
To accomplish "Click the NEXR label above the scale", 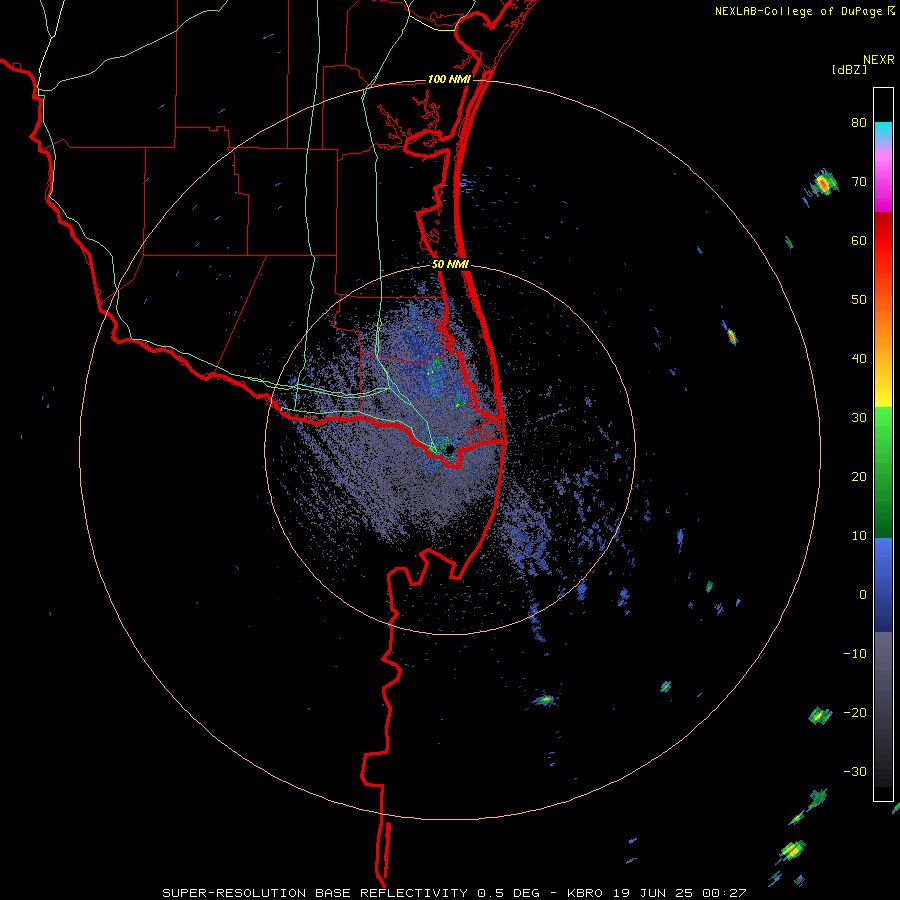I will pyautogui.click(x=879, y=60).
